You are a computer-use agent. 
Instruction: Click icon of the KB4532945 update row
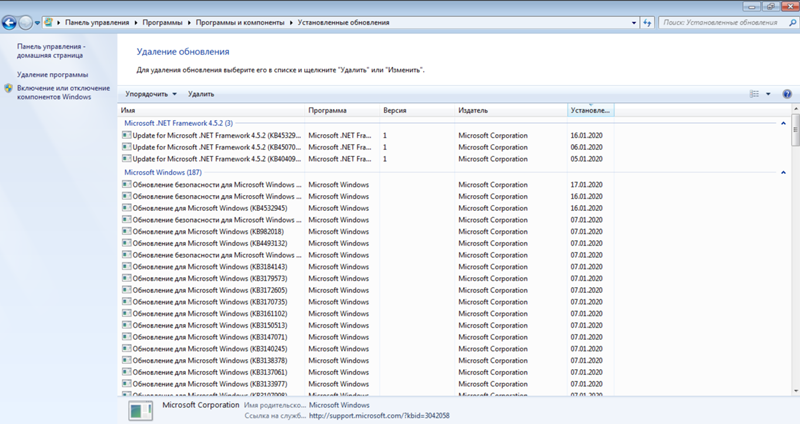pos(127,208)
